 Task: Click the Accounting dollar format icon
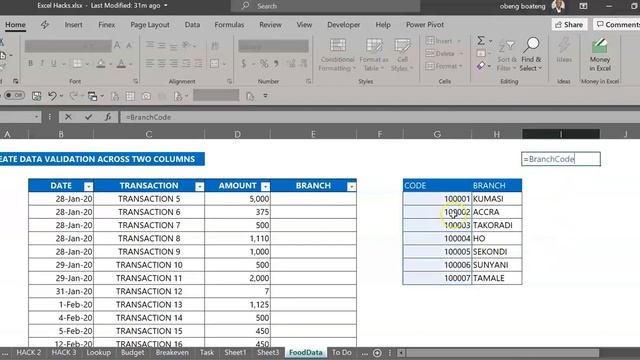(244, 64)
